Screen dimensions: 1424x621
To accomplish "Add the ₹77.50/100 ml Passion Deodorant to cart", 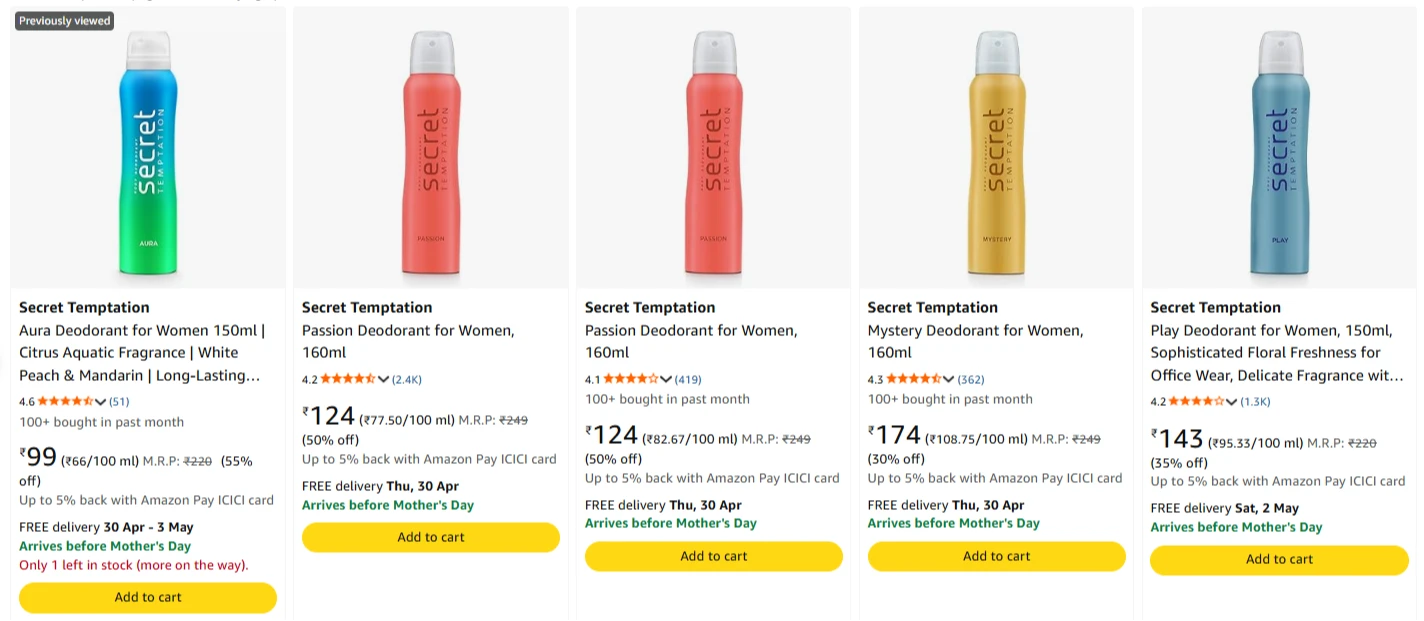I will click(431, 537).
